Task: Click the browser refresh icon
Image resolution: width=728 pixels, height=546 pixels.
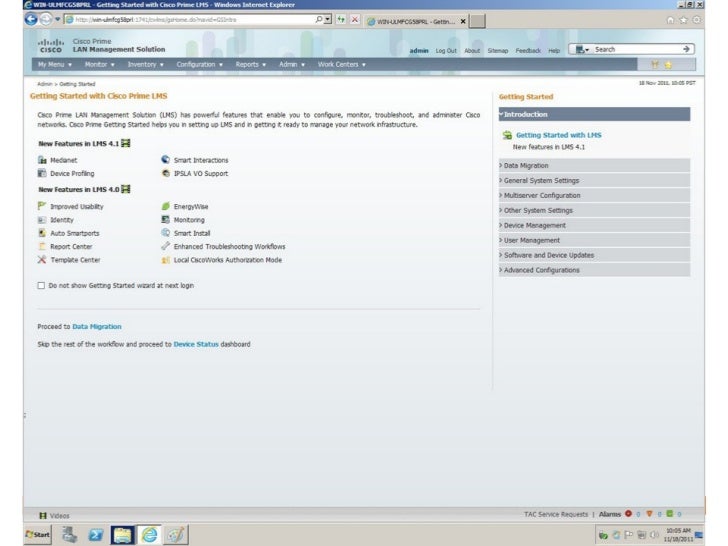Action: click(341, 20)
